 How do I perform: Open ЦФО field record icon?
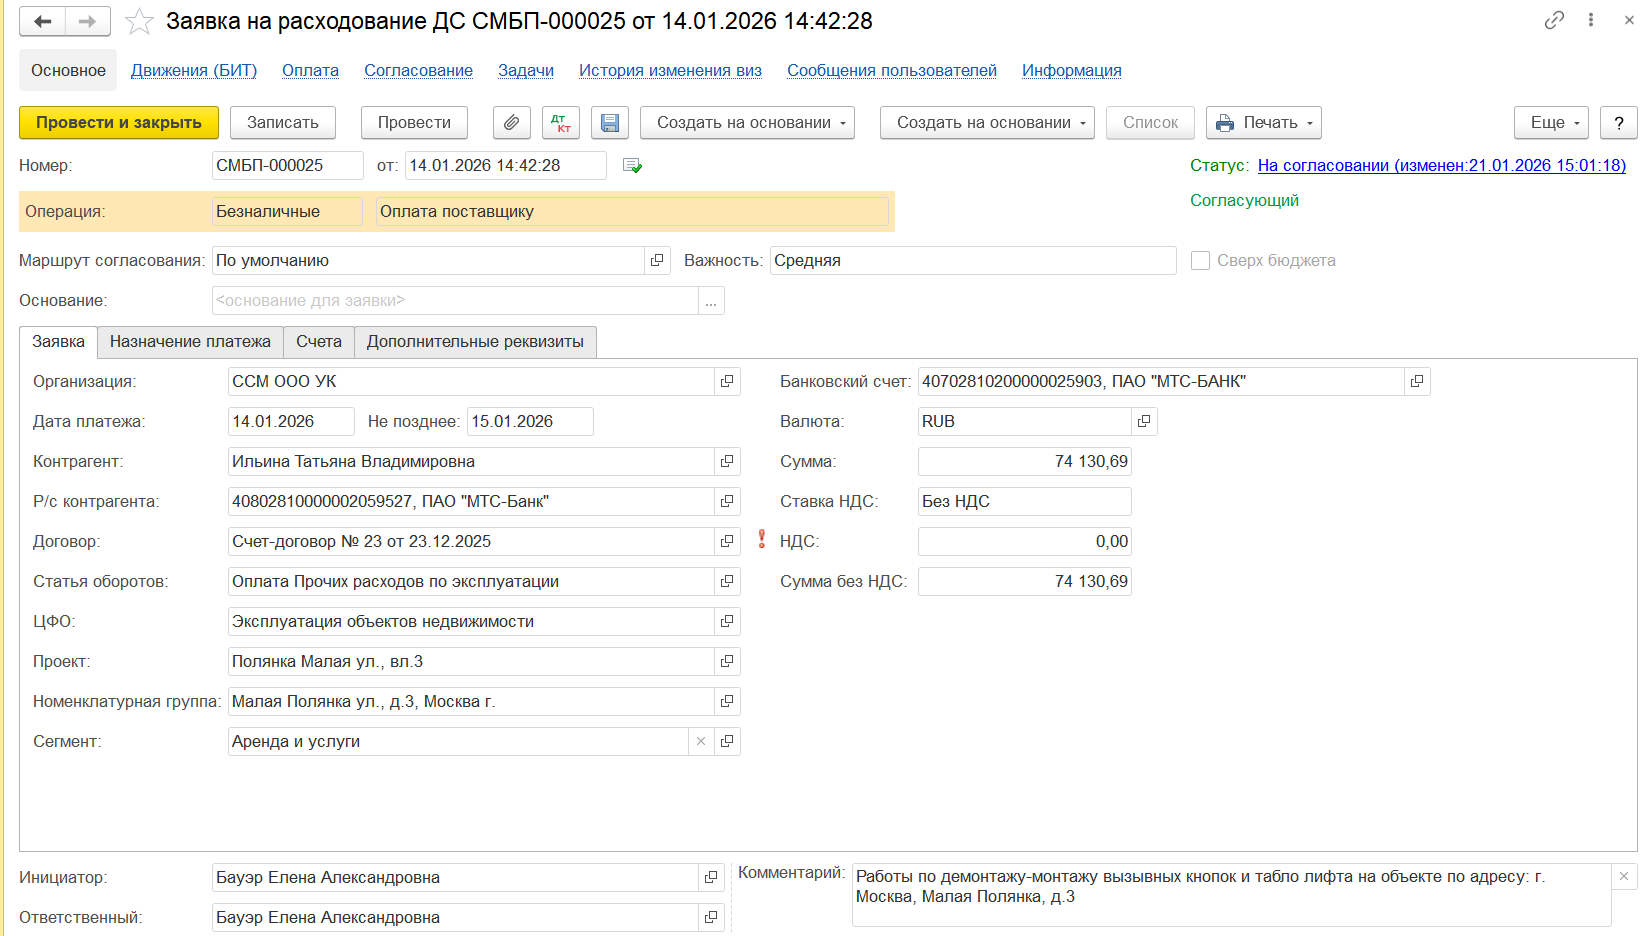pyautogui.click(x=727, y=622)
